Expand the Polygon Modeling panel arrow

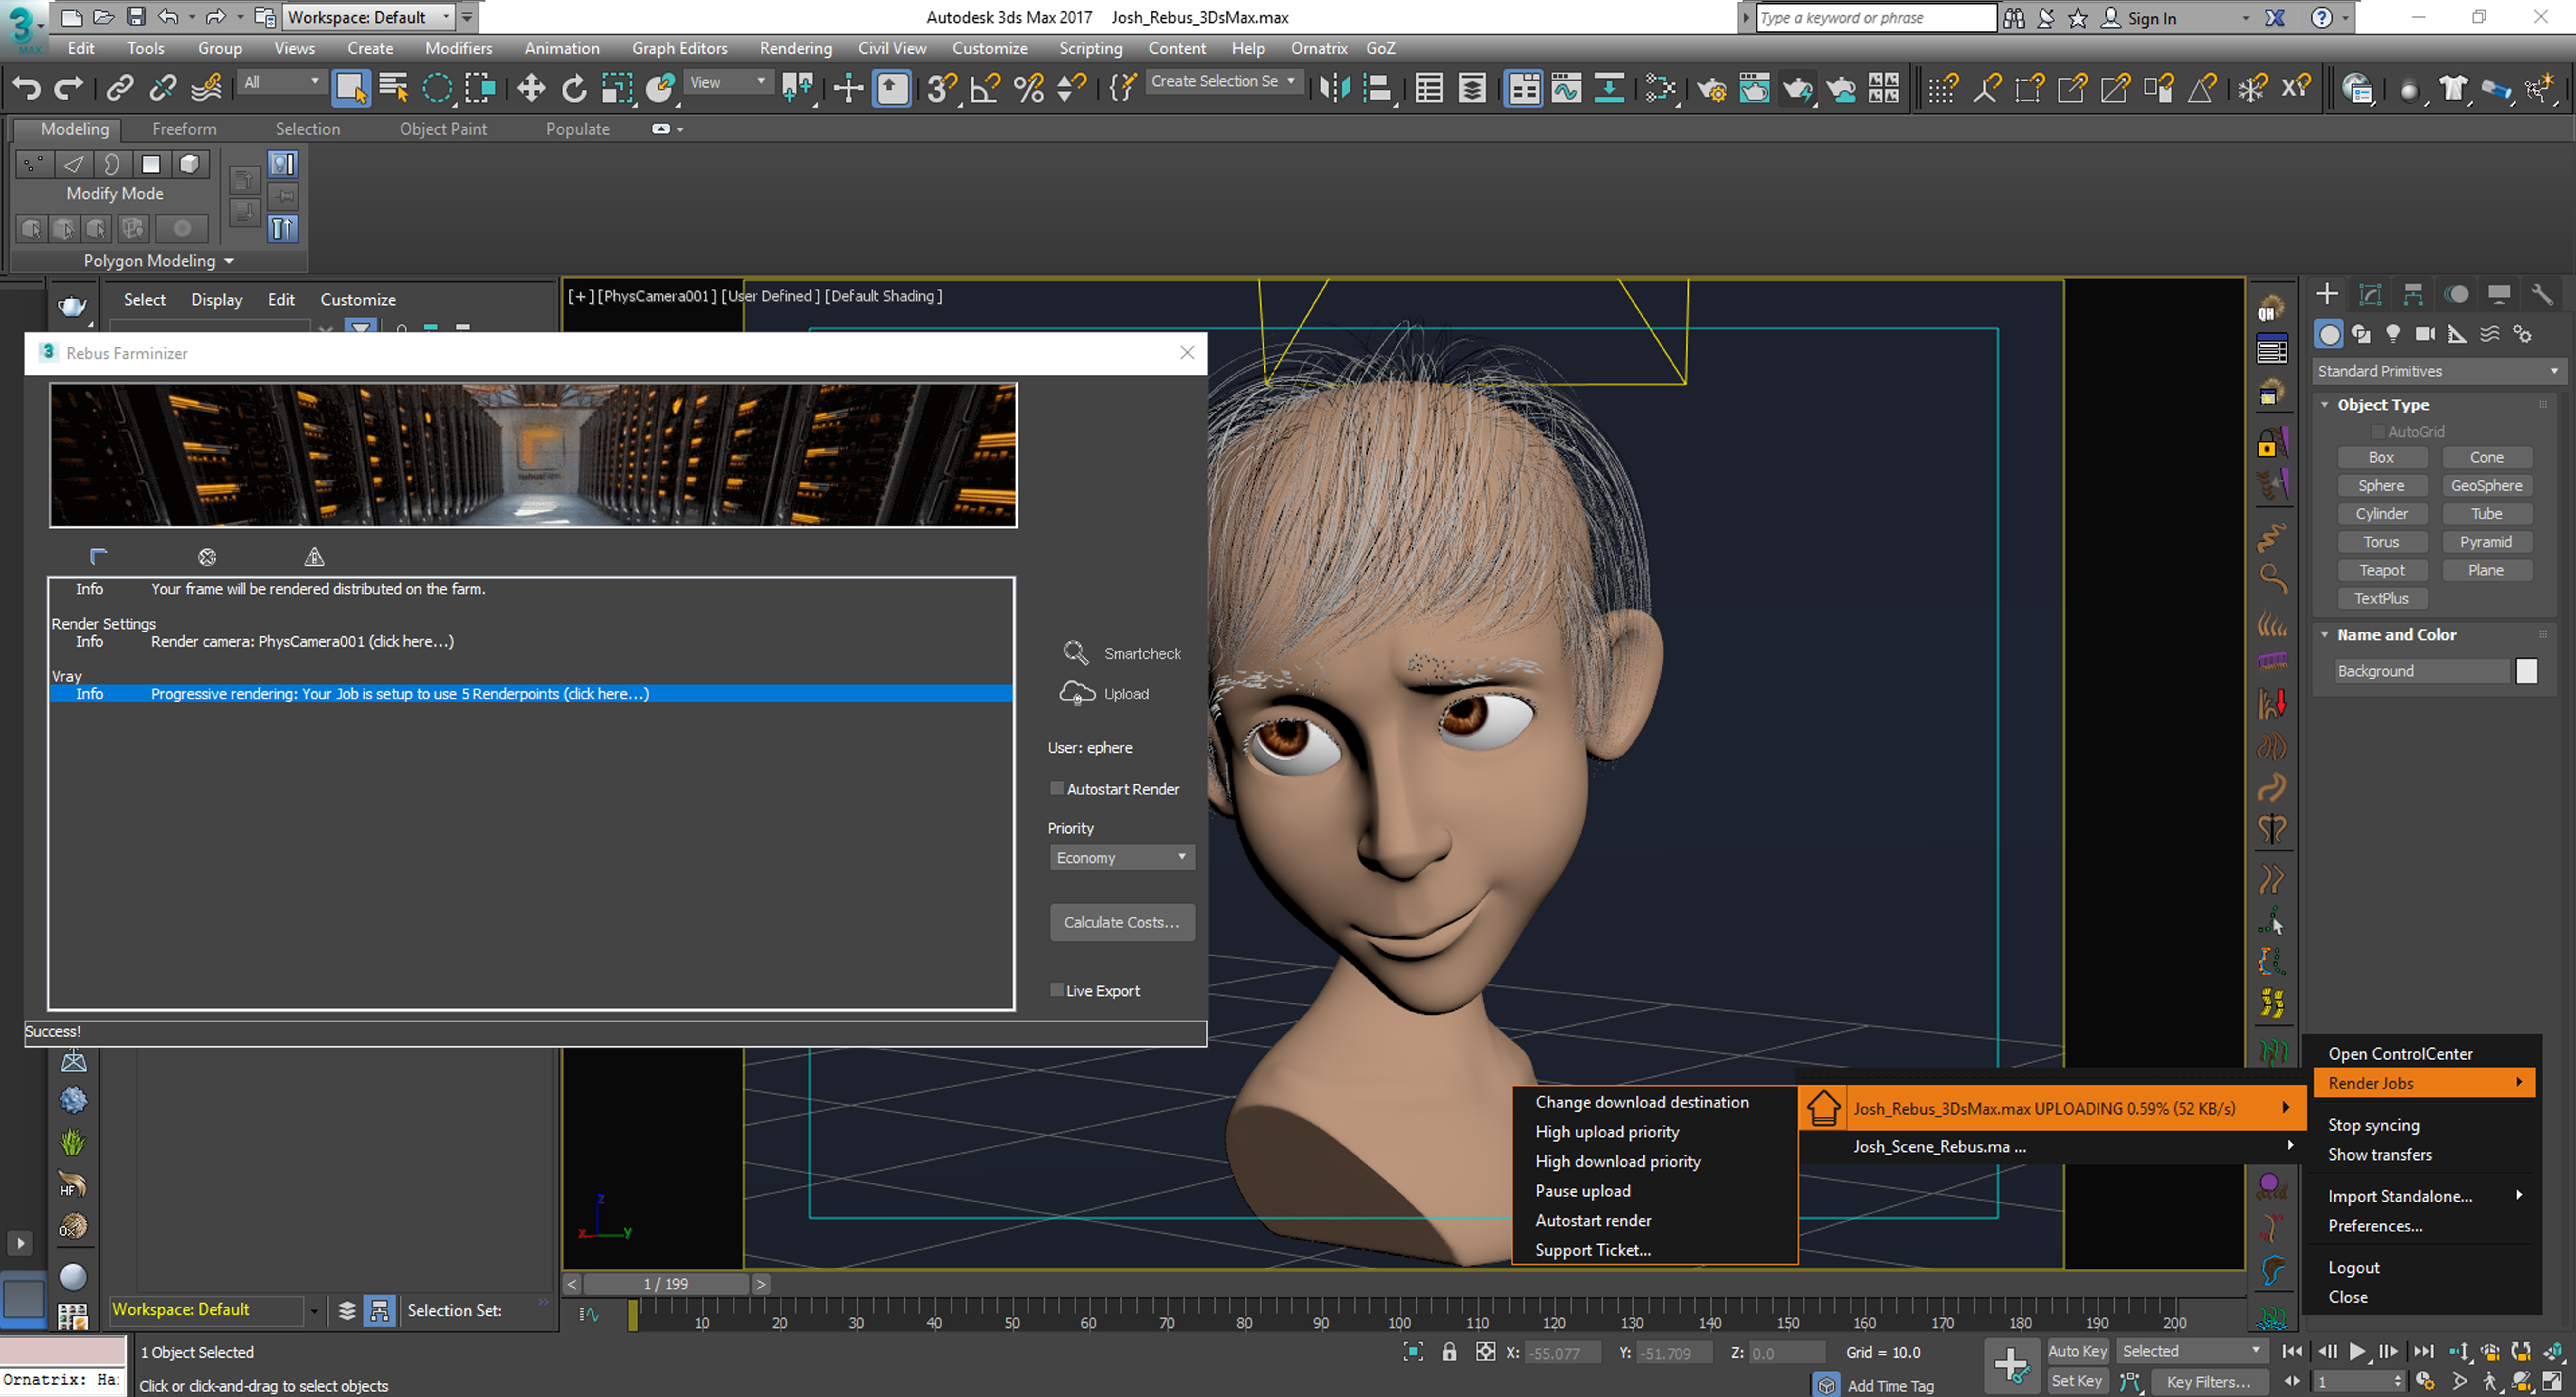point(229,261)
